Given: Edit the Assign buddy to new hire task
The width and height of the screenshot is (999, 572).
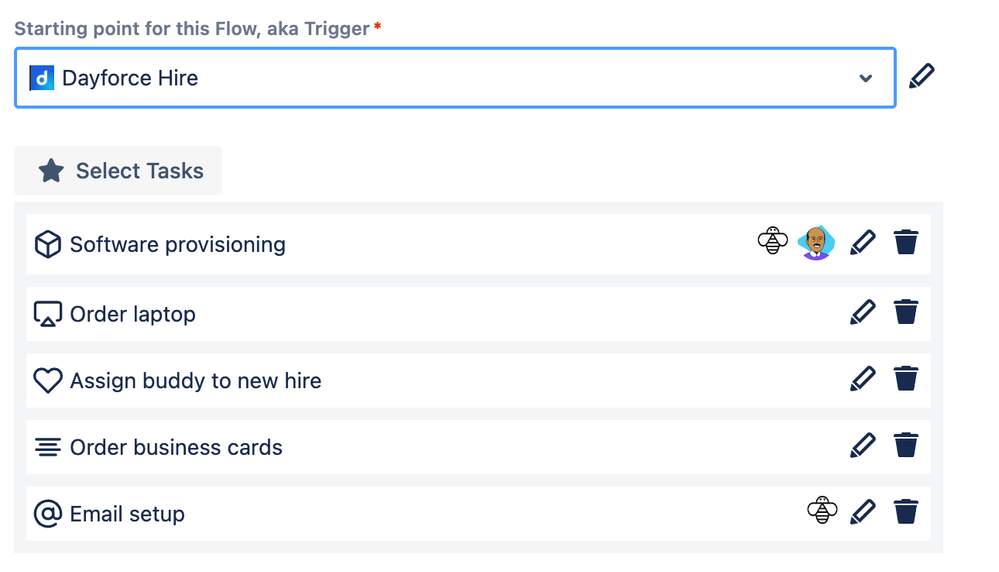Looking at the screenshot, I should click(862, 380).
